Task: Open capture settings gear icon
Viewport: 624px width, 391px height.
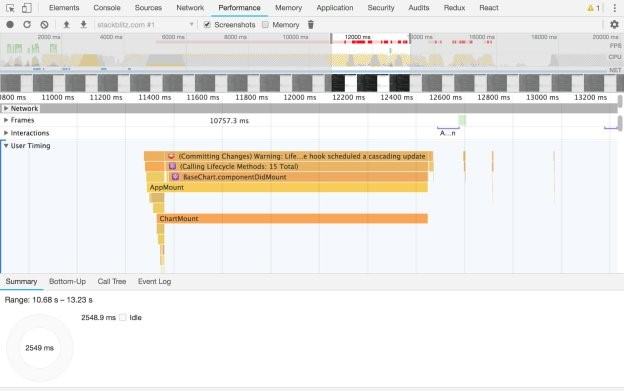Action: pyautogui.click(x=614, y=25)
